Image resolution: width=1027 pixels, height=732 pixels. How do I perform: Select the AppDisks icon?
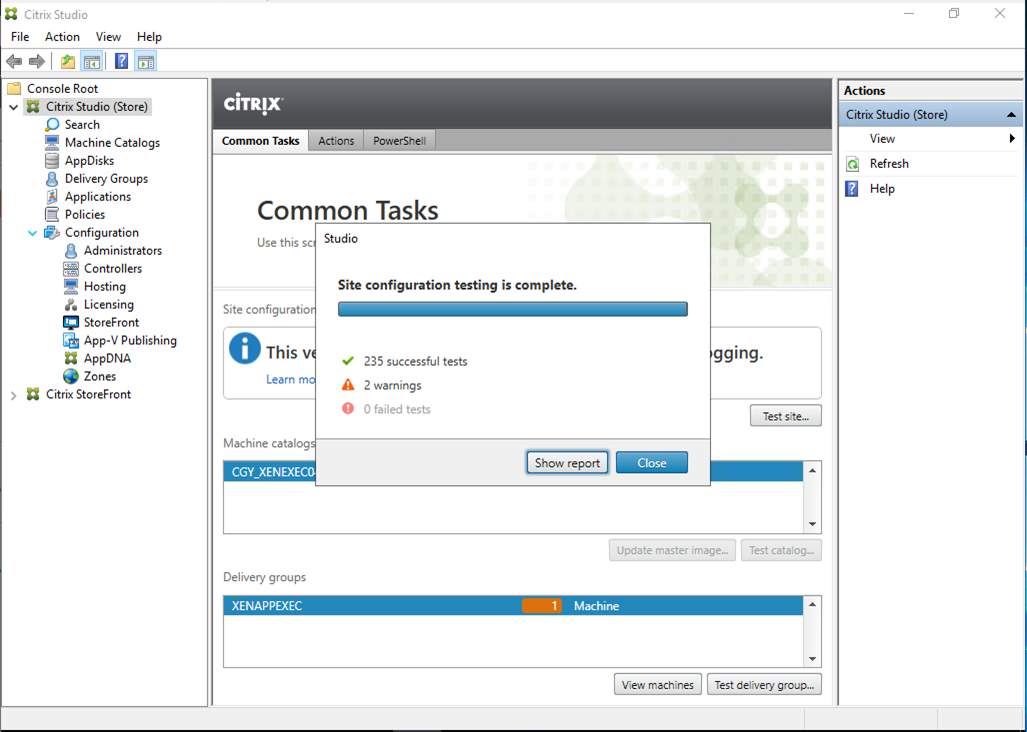[x=52, y=160]
